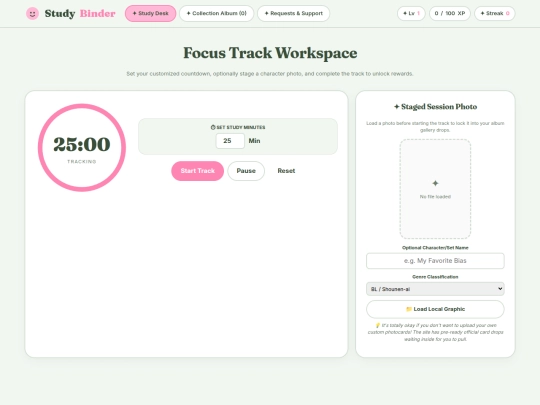Pause the countdown timer
540x405 pixels.
coord(246,171)
